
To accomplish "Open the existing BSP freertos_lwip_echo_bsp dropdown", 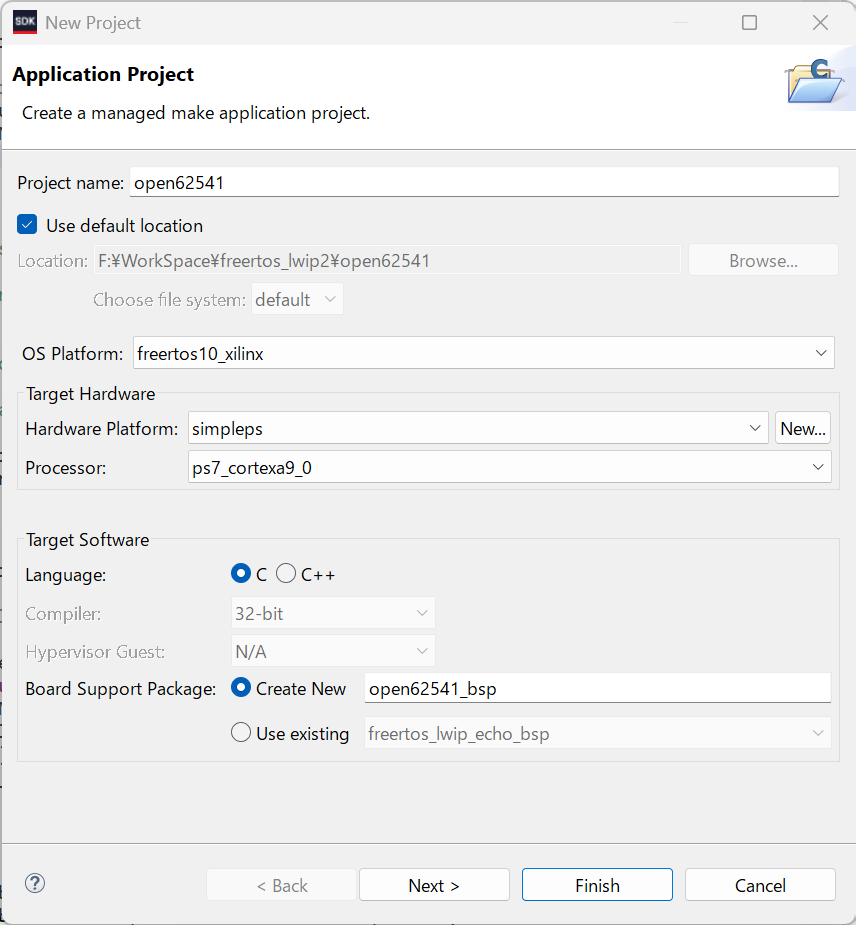I will point(597,733).
